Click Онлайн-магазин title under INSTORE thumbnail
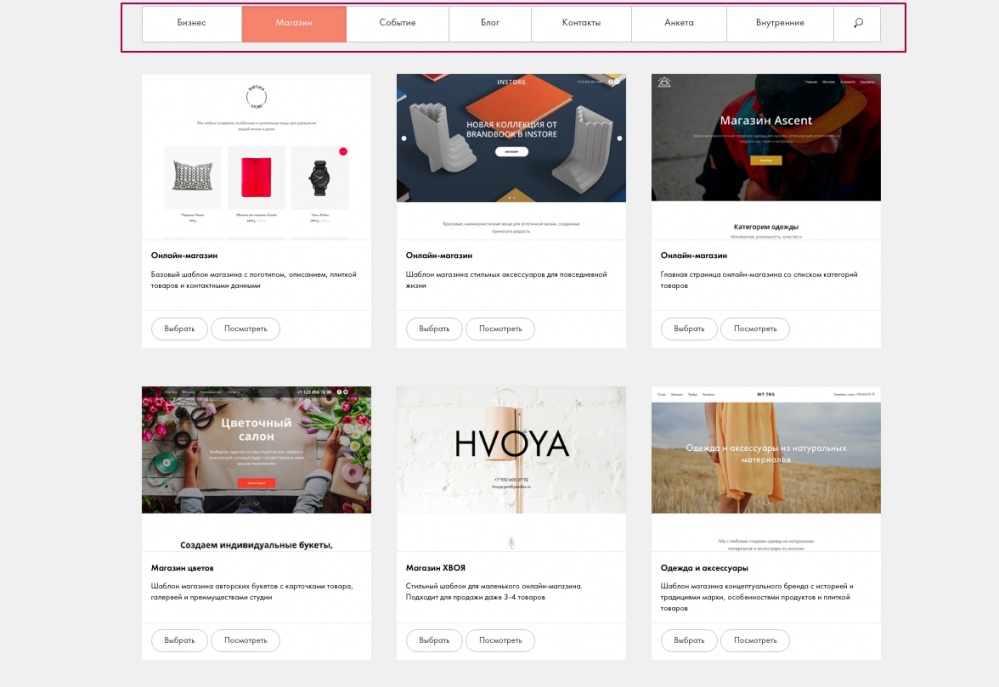This screenshot has width=999, height=687. [439, 256]
